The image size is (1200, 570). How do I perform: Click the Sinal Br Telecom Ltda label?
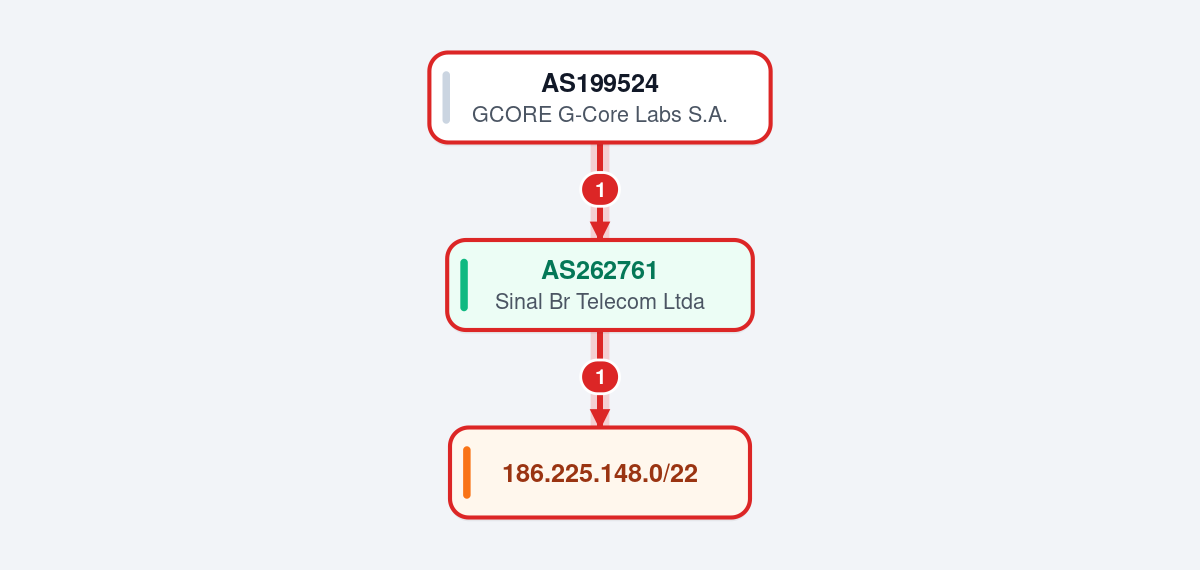pyautogui.click(x=600, y=301)
